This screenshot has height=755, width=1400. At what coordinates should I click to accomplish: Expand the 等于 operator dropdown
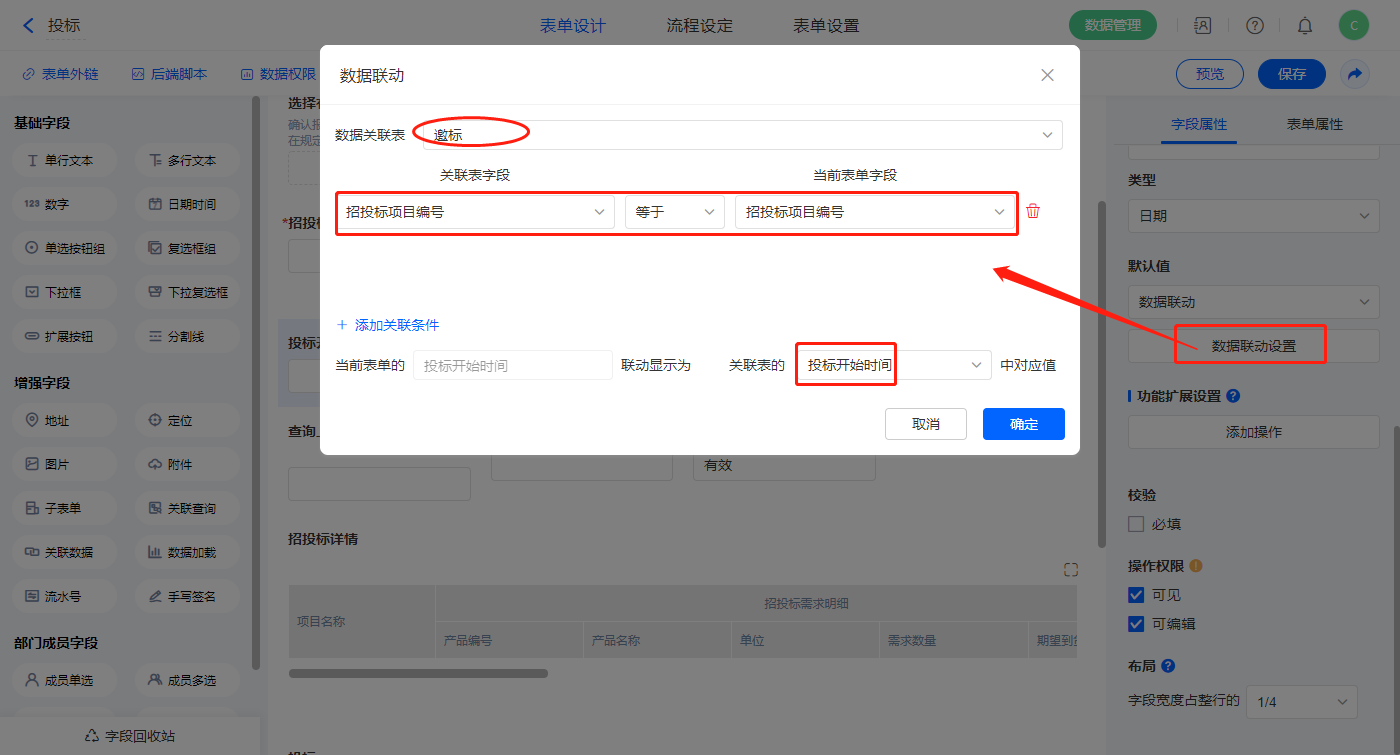coord(674,212)
